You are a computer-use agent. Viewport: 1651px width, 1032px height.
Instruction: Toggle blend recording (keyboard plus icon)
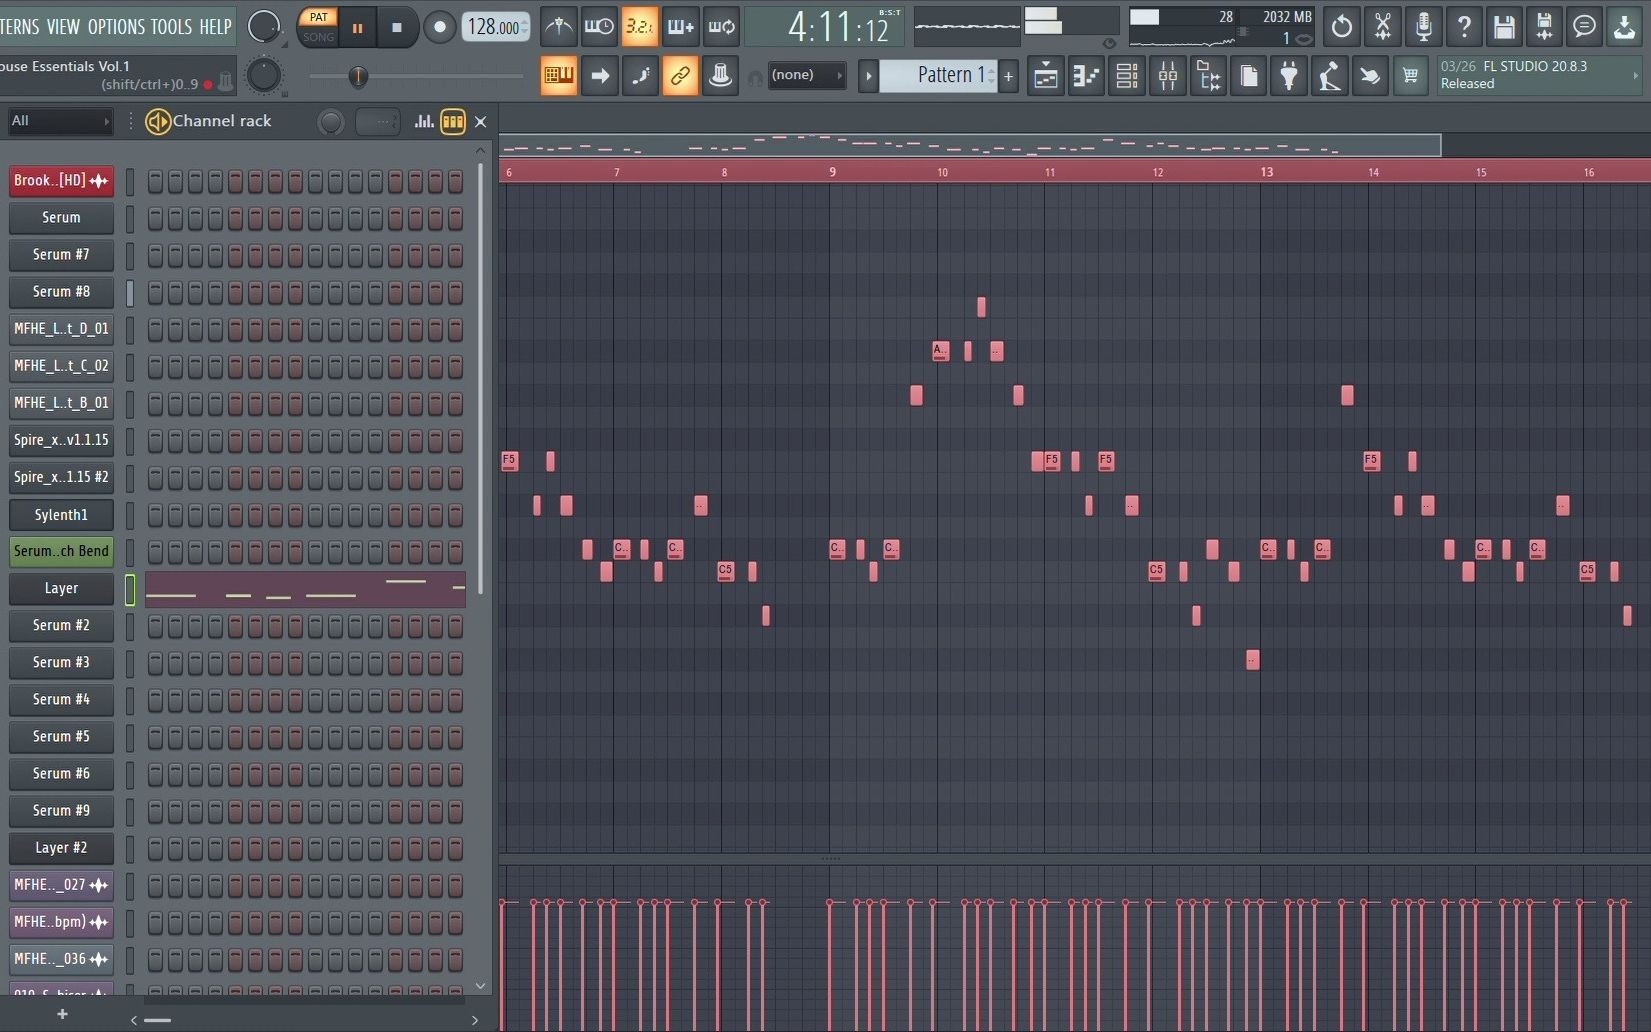(680, 27)
